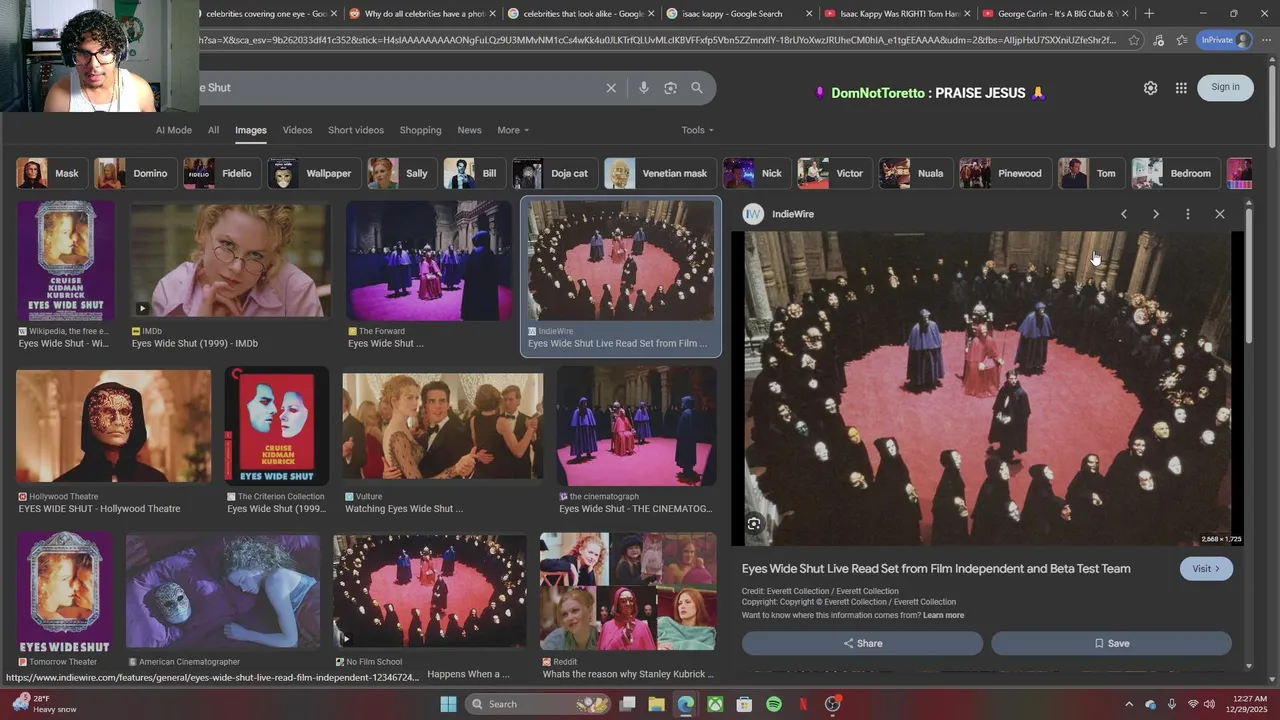Viewport: 1280px width, 720px height.
Task: Filter by Fidelio chip
Action: click(x=221, y=173)
